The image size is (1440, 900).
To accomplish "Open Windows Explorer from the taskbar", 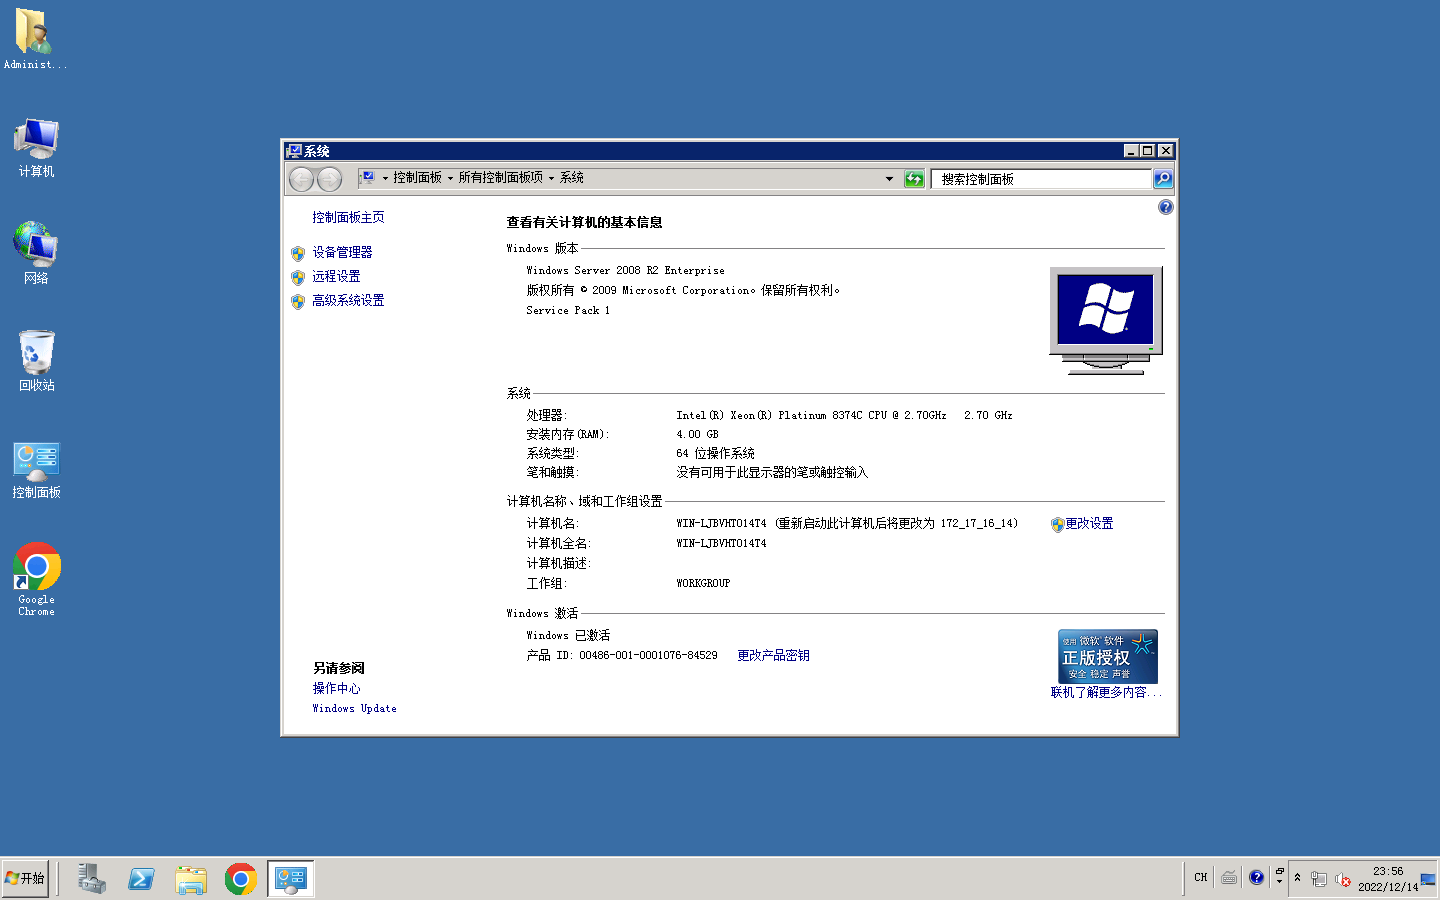I will tap(191, 878).
